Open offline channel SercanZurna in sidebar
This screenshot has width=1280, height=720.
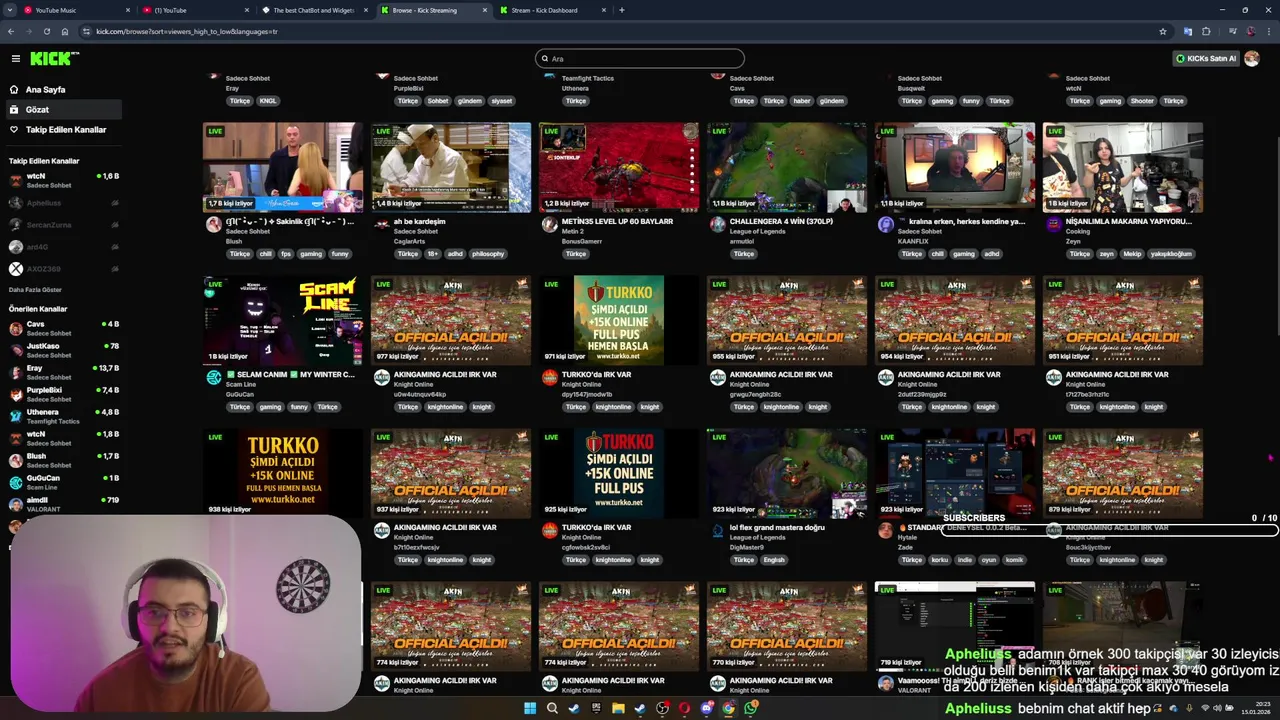click(64, 225)
